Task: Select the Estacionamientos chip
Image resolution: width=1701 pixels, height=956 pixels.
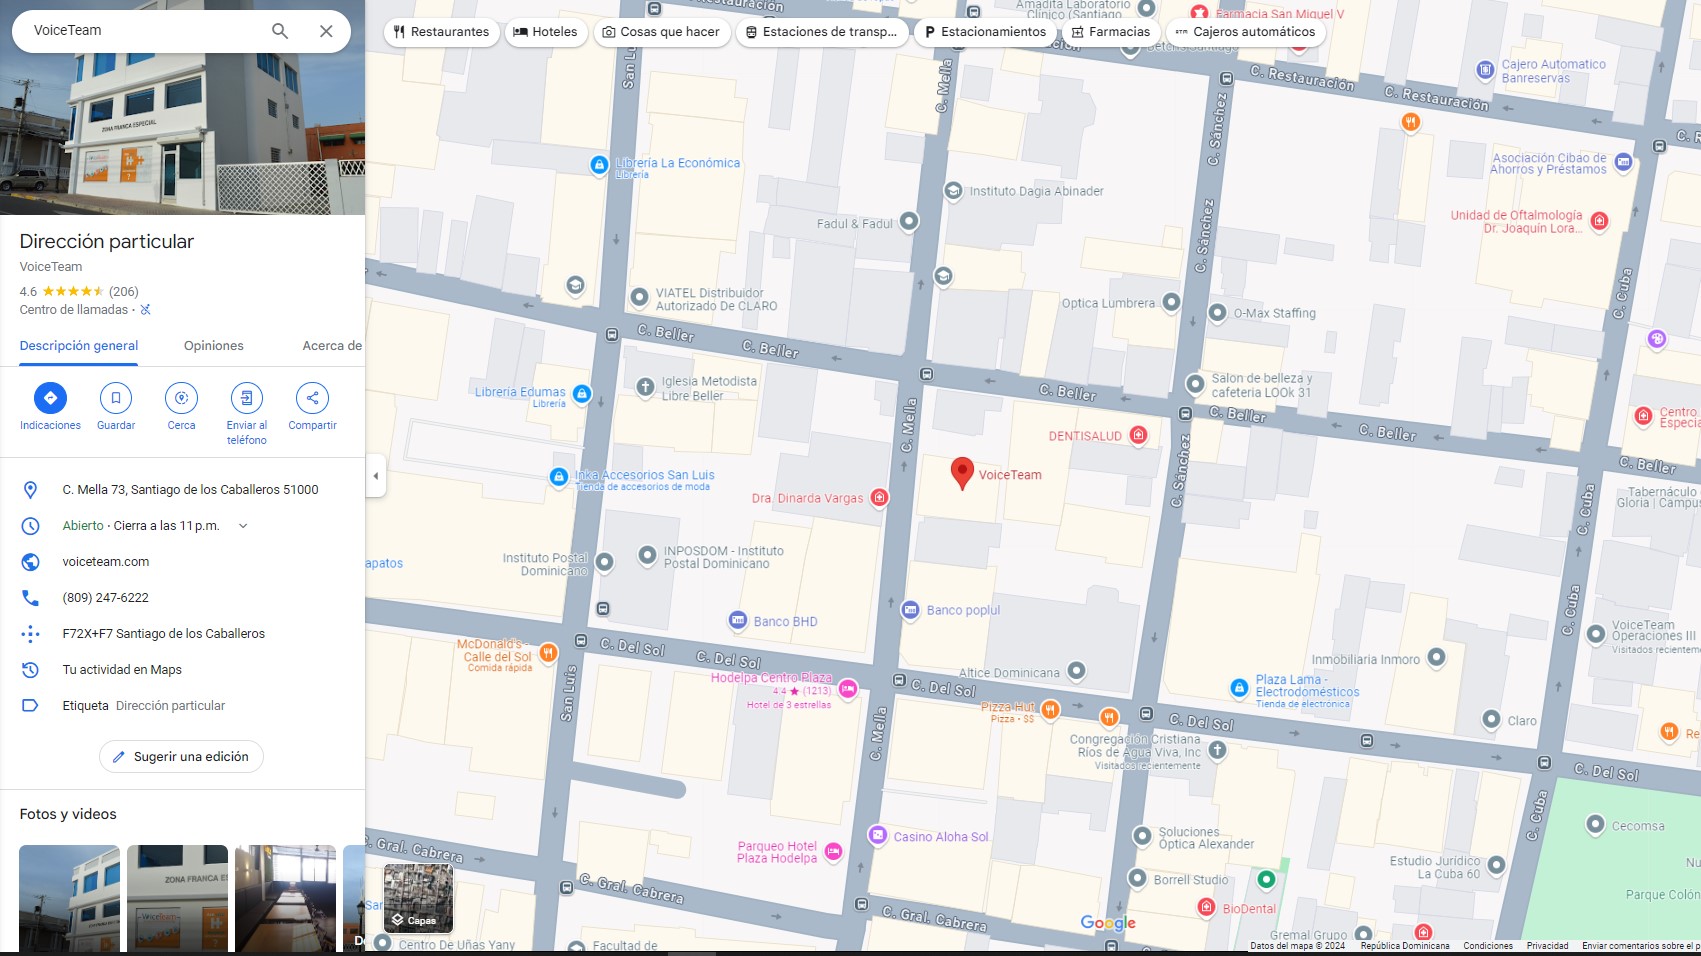Action: [985, 32]
